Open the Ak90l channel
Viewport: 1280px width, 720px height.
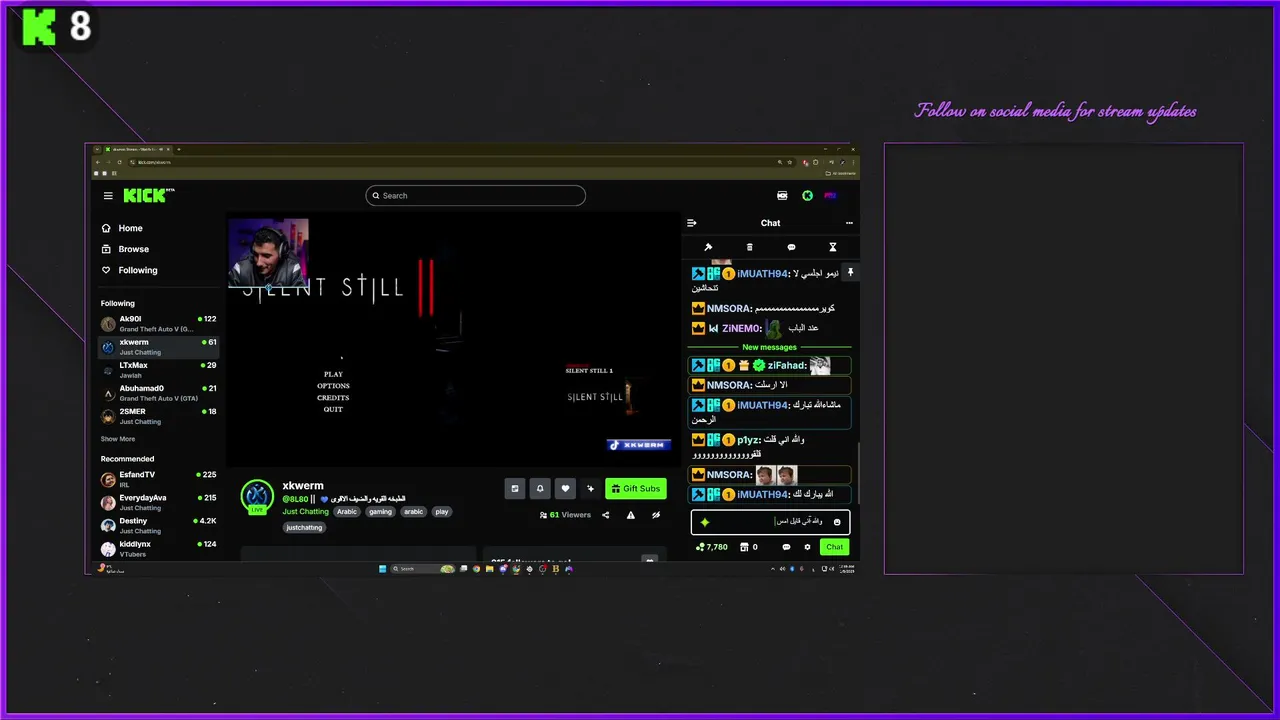158,323
